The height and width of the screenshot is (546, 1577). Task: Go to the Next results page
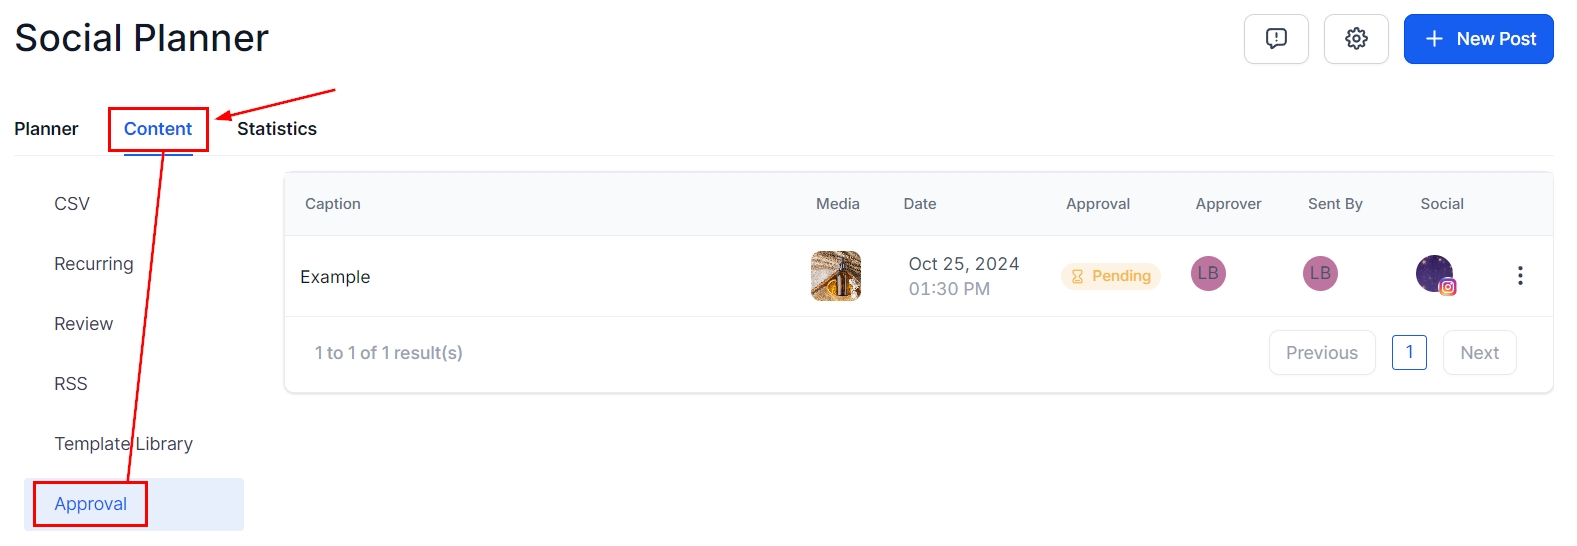[x=1479, y=353]
